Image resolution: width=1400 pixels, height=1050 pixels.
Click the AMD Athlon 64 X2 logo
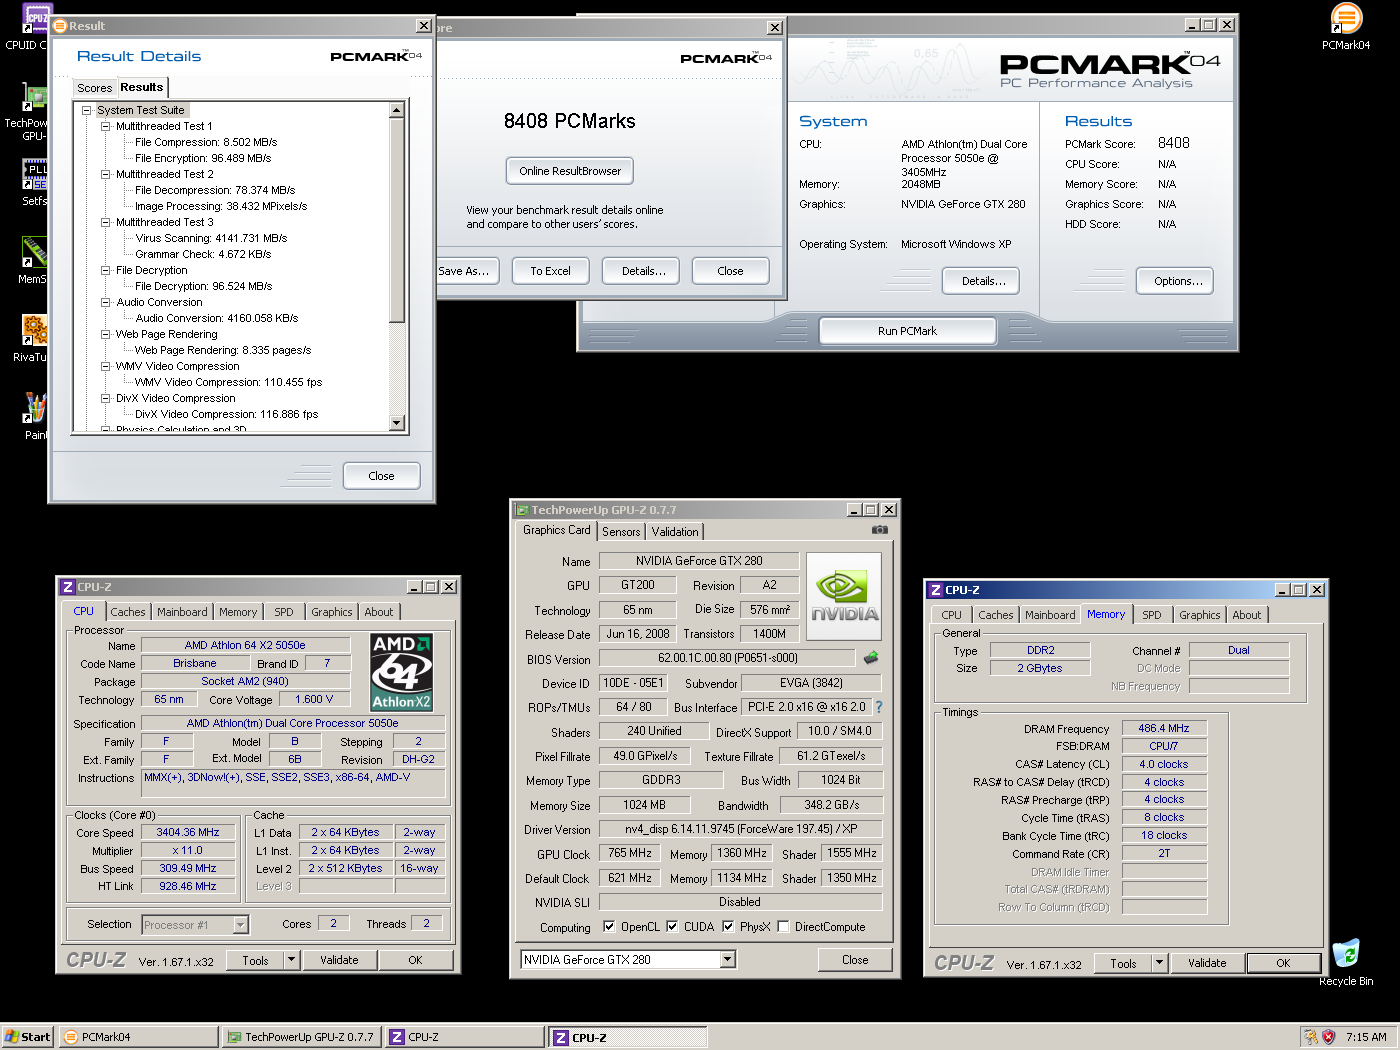(x=401, y=672)
